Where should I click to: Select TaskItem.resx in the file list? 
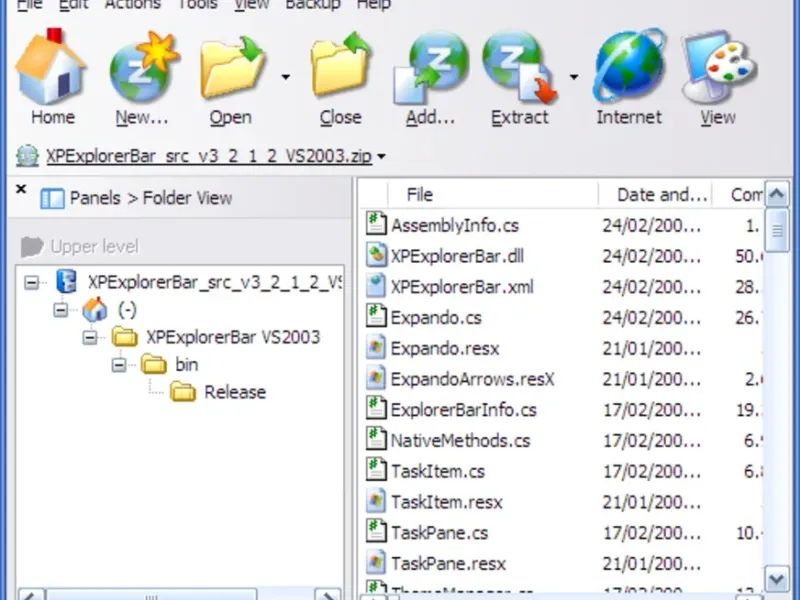(447, 502)
